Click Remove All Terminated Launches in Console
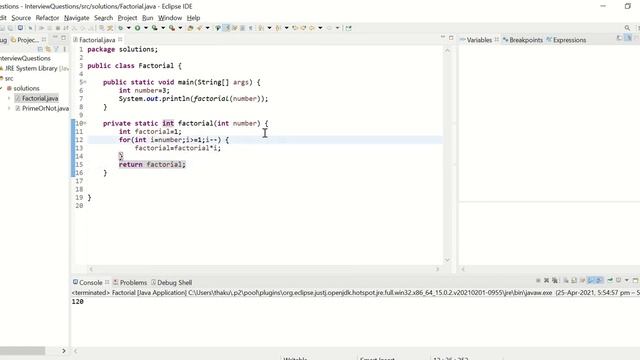The height and width of the screenshot is (360, 640). click(555, 280)
